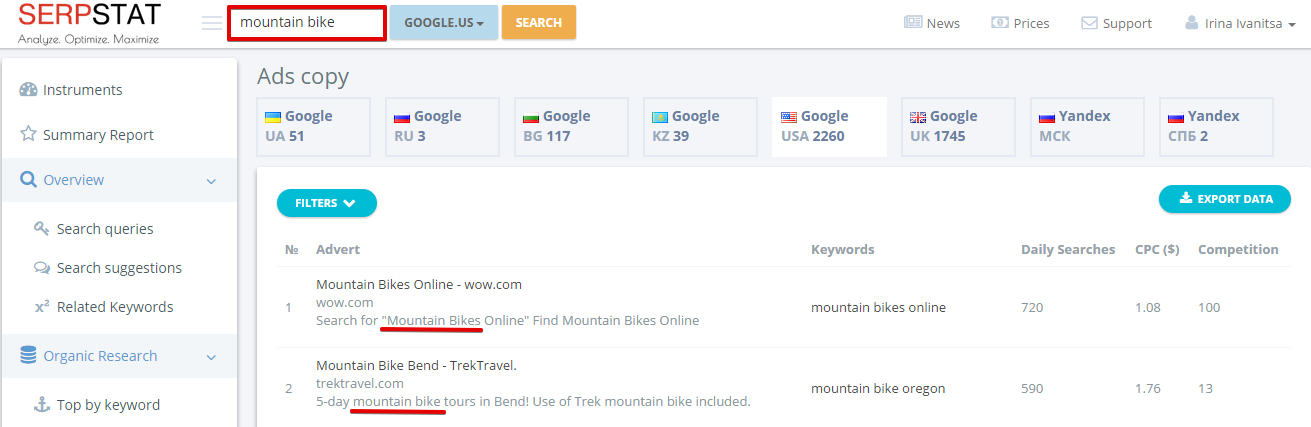Click keyword mountain bikes online
The image size is (1311, 427).
(x=878, y=307)
